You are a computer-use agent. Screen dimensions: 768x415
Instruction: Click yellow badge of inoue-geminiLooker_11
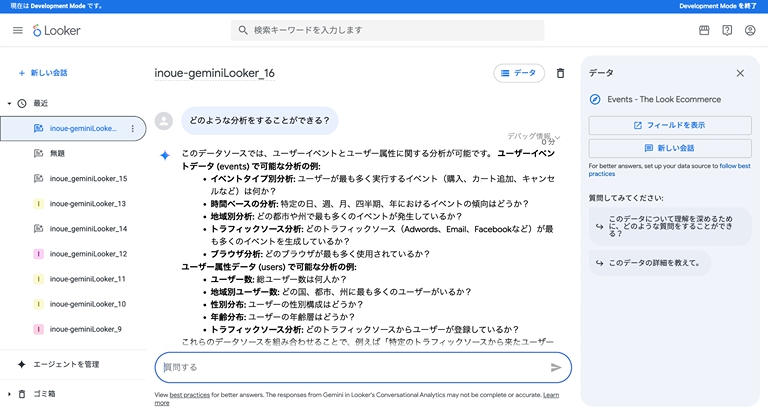pos(38,279)
